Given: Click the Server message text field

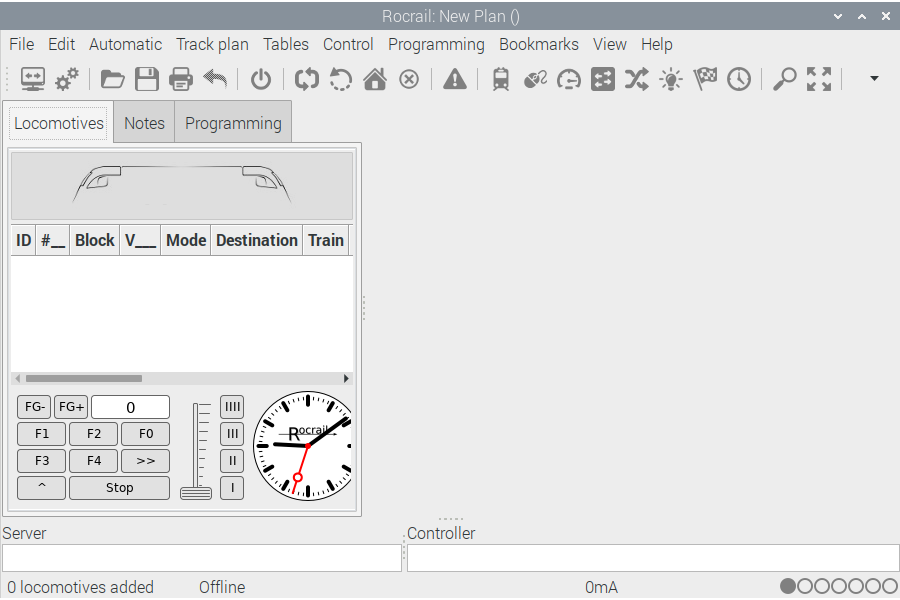Looking at the screenshot, I should (202, 558).
